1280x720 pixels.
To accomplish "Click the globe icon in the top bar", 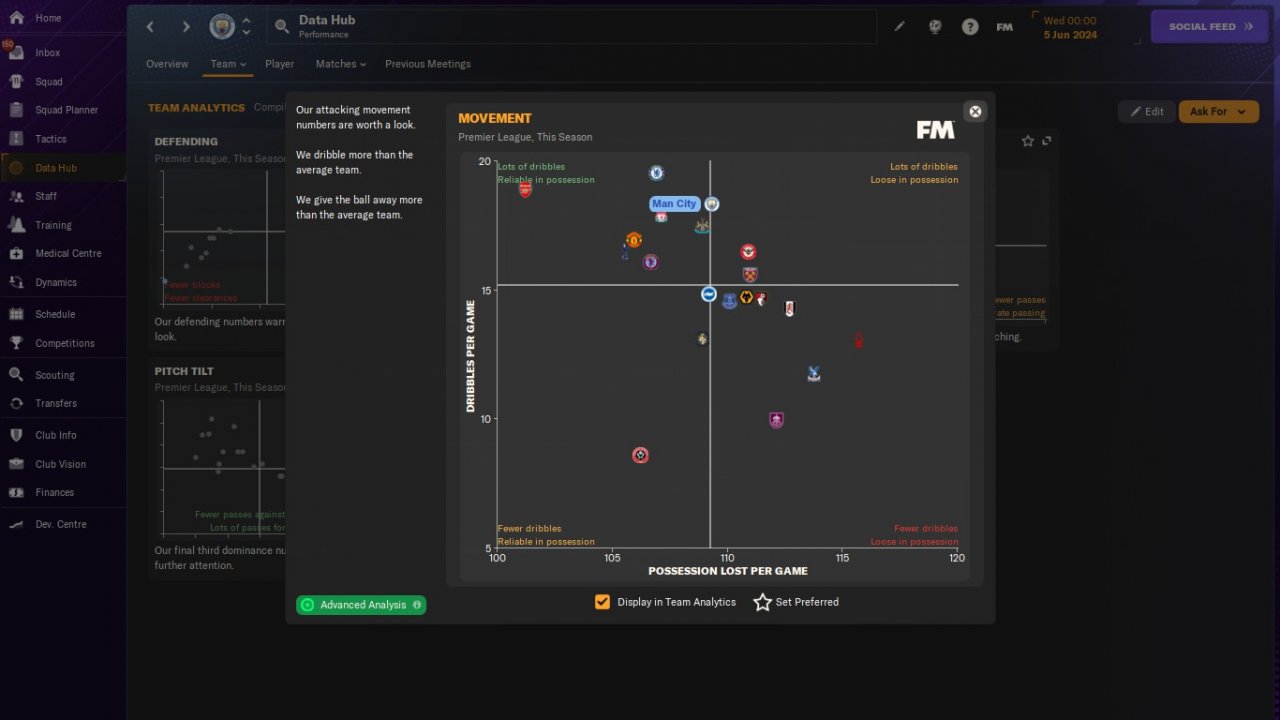I will point(935,27).
